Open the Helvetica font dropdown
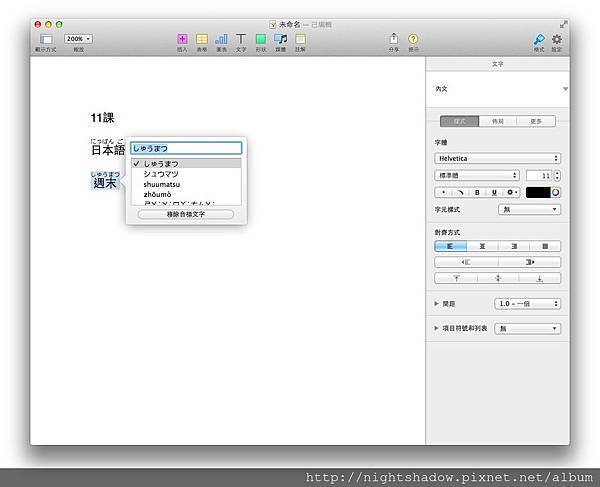 point(497,158)
